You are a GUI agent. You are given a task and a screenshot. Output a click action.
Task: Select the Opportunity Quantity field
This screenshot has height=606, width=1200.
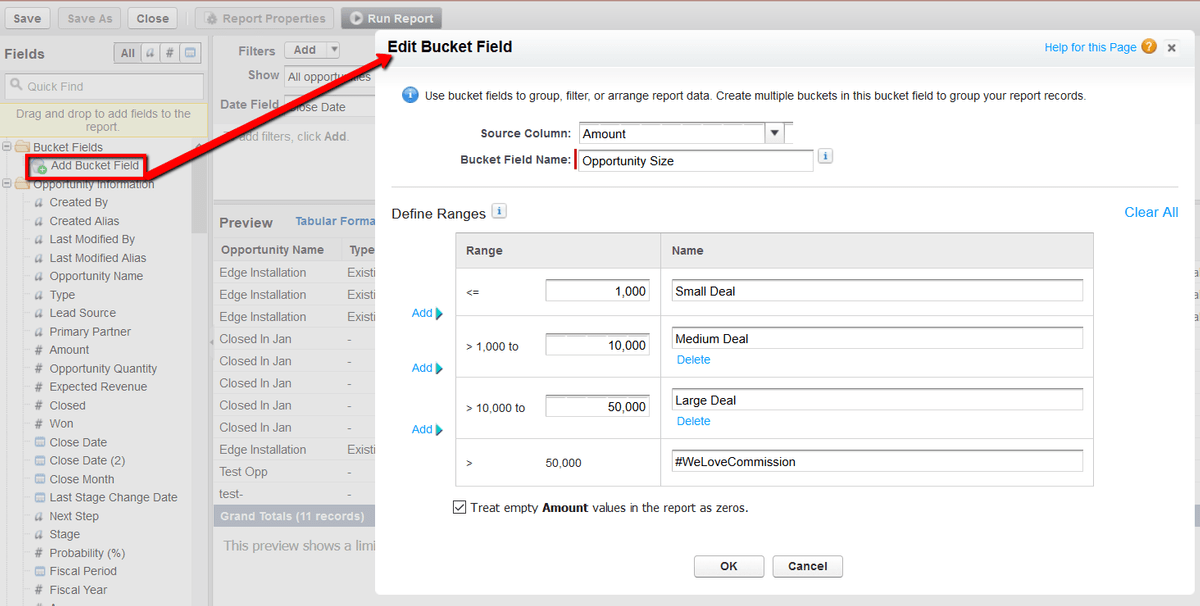pos(103,369)
